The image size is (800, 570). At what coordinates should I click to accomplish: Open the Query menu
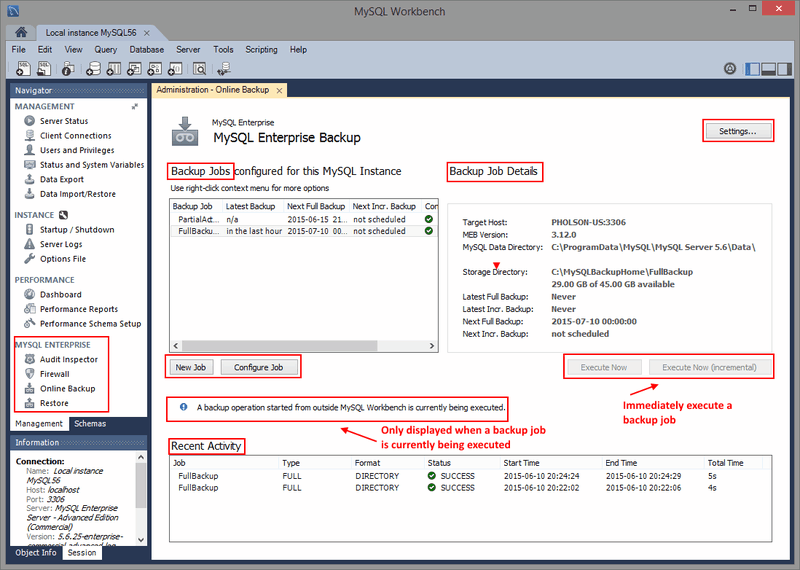pyautogui.click(x=106, y=49)
